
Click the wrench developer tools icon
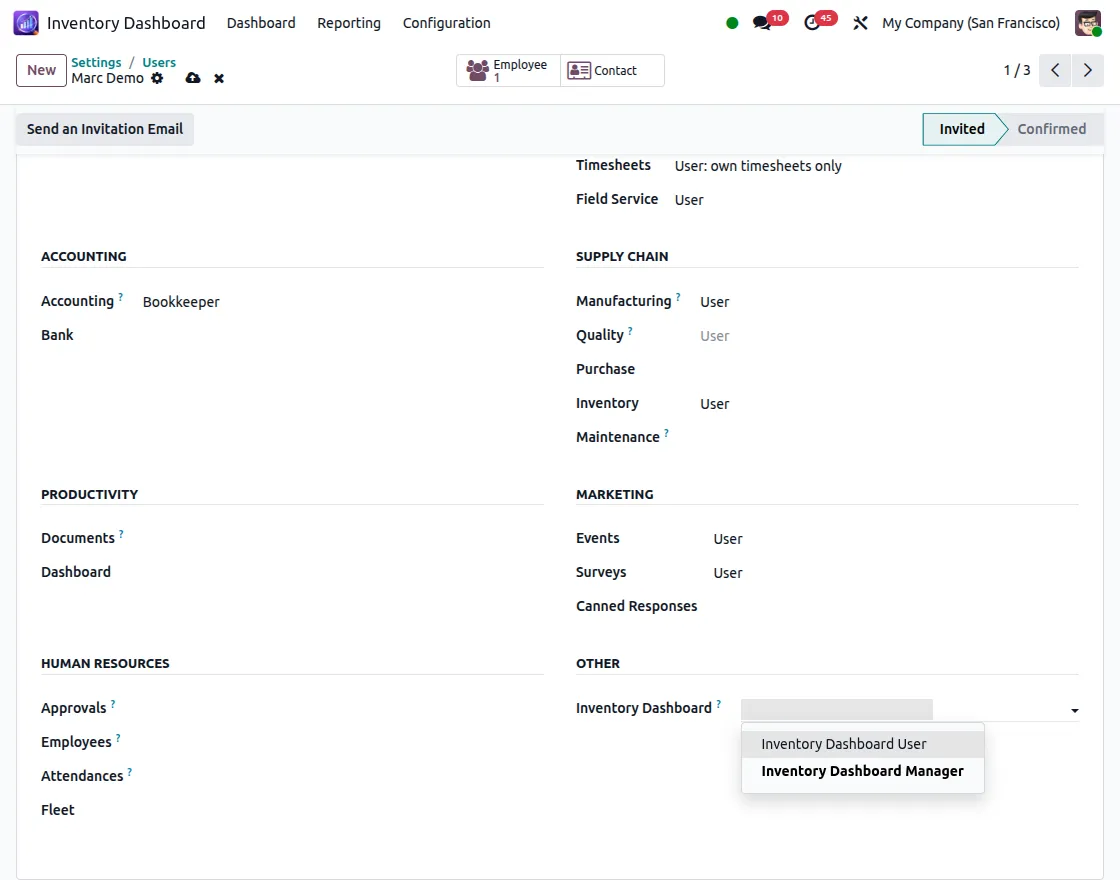(x=860, y=22)
